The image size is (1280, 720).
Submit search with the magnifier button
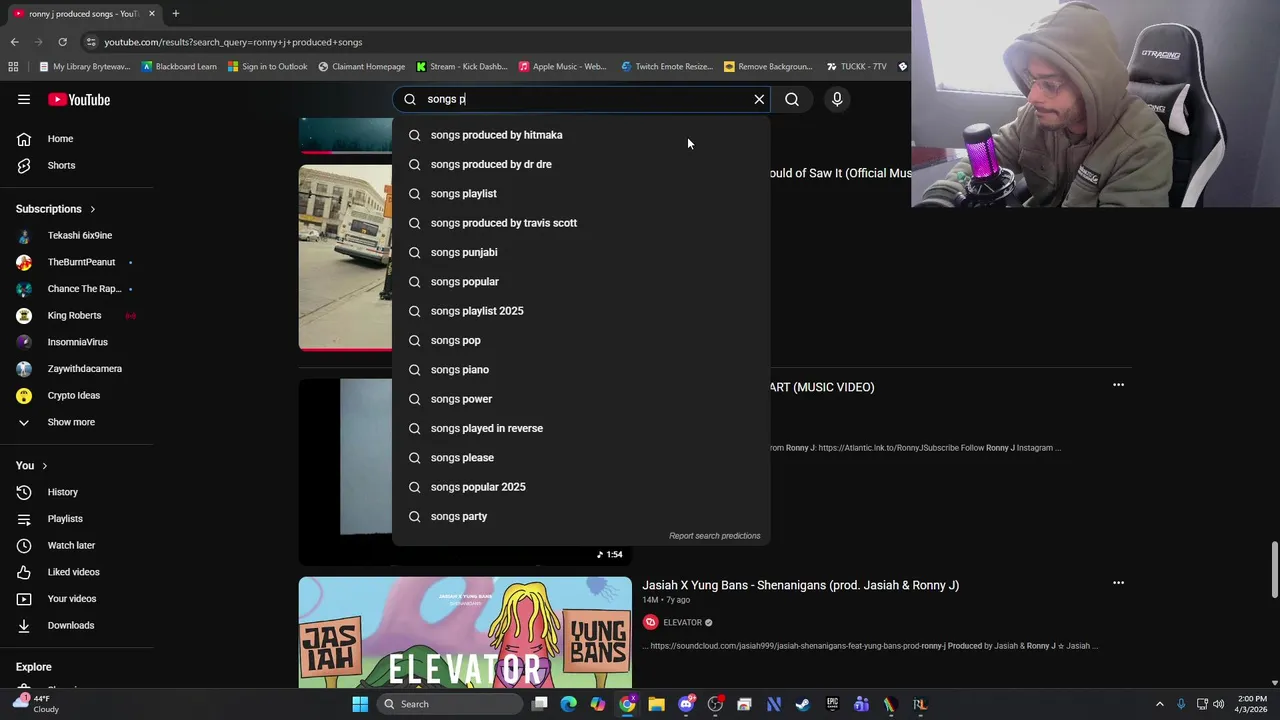click(x=792, y=99)
